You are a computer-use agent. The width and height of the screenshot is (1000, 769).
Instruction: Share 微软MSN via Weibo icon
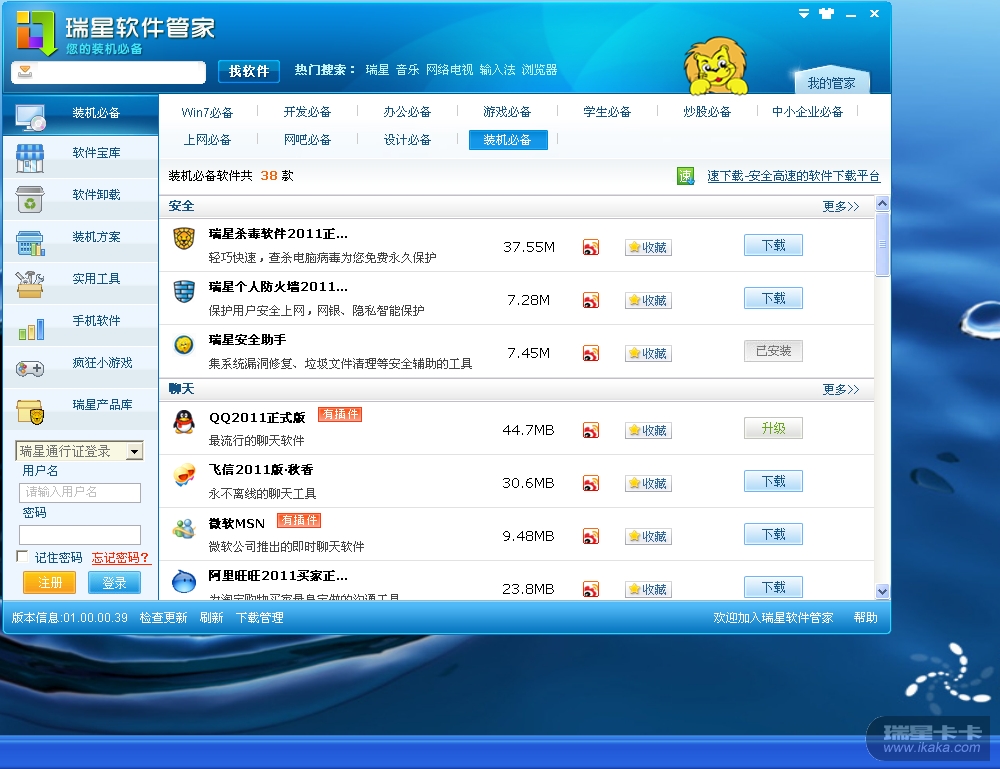[x=591, y=536]
